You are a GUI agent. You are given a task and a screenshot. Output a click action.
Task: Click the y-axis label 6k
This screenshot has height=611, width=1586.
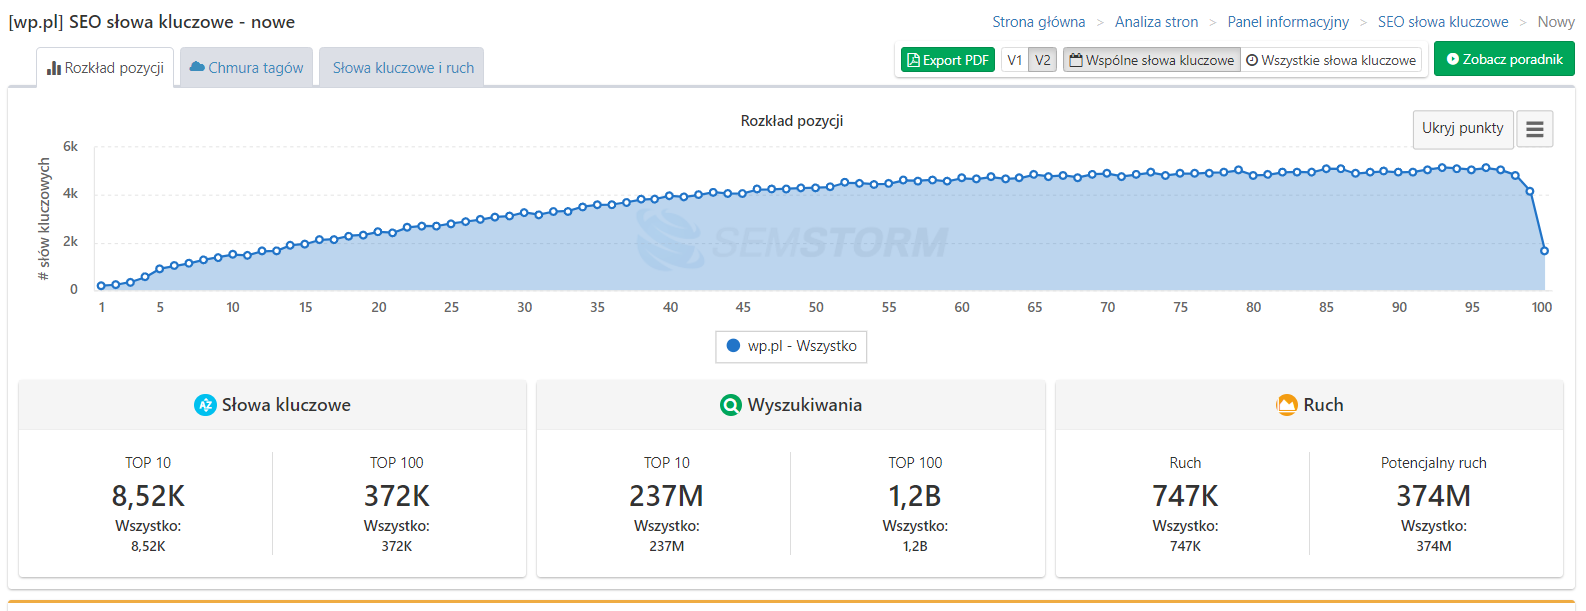click(x=70, y=146)
